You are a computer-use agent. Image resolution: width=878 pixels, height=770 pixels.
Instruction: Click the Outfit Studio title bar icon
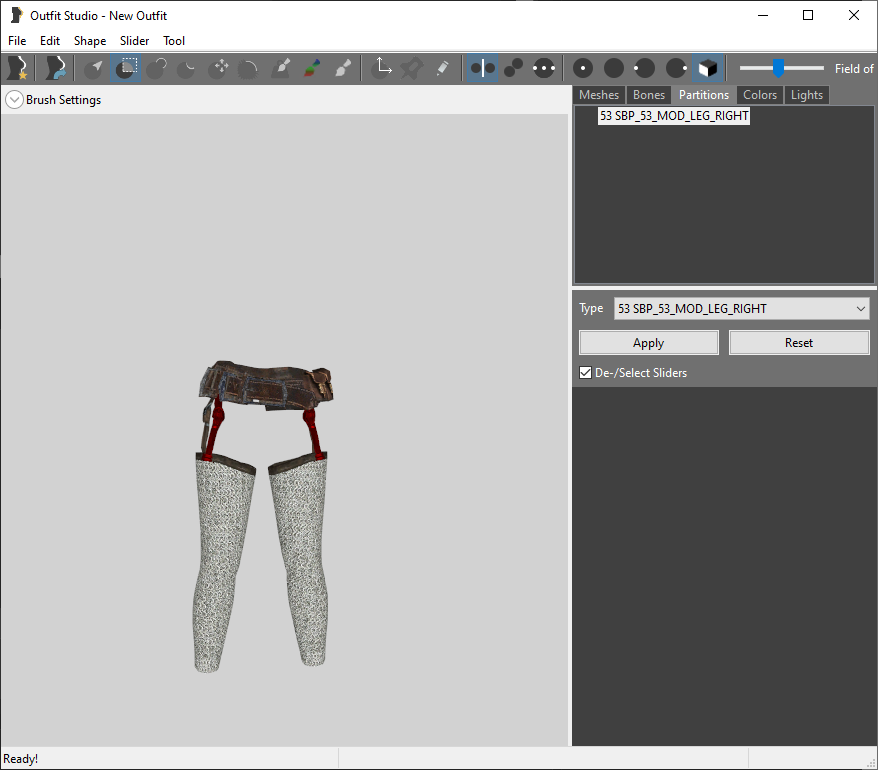17,15
